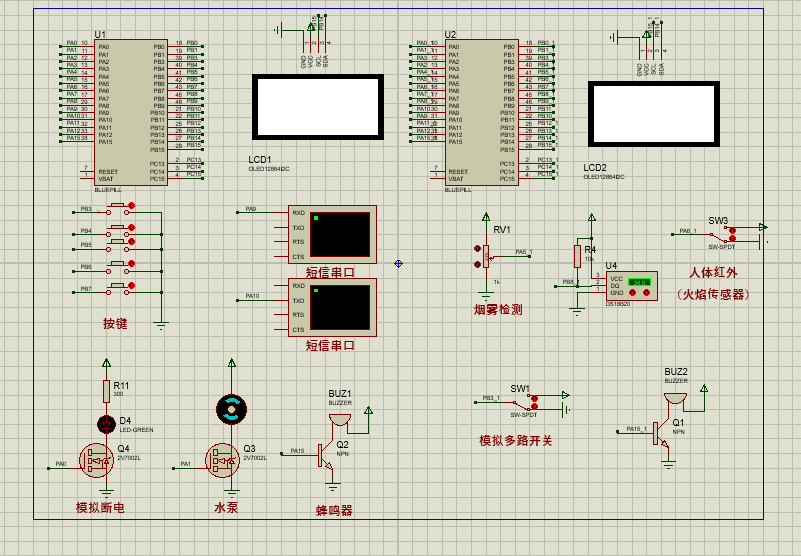Click the PA0 net label at Q4's gate

[61, 464]
